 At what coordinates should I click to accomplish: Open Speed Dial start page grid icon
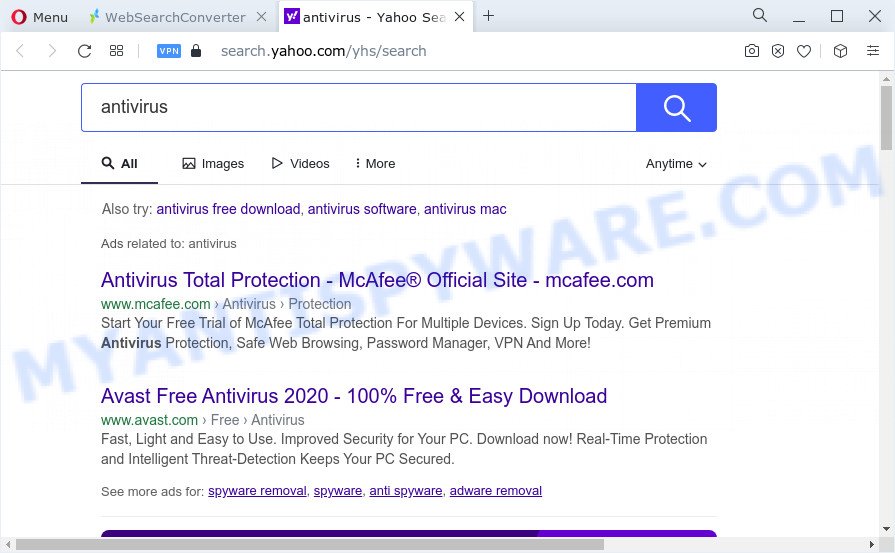coord(116,51)
